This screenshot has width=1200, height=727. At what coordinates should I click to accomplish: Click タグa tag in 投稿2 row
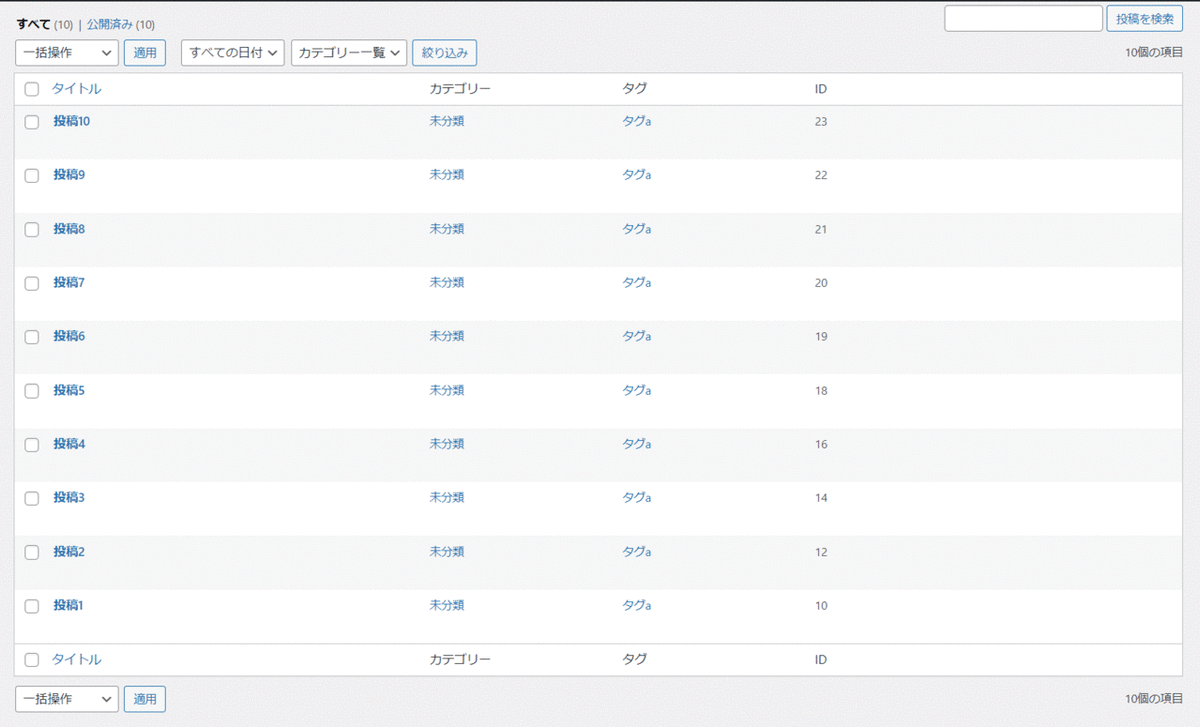pyautogui.click(x=637, y=552)
